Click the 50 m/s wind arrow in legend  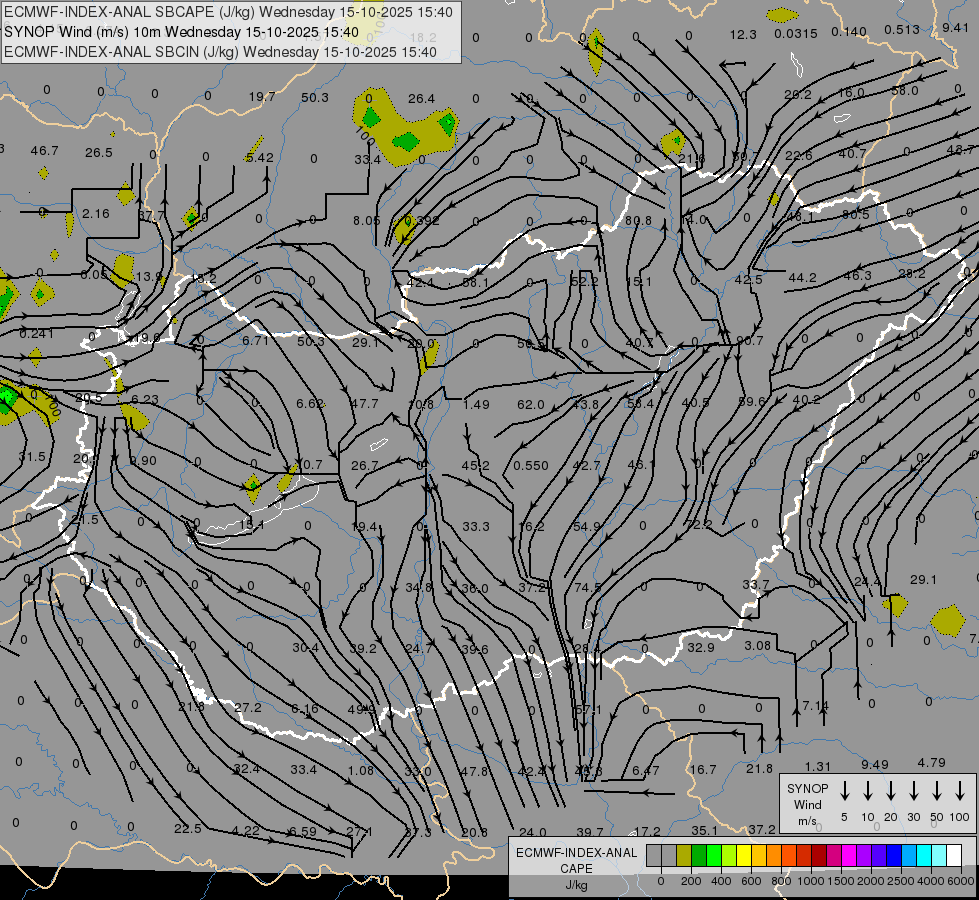point(937,790)
